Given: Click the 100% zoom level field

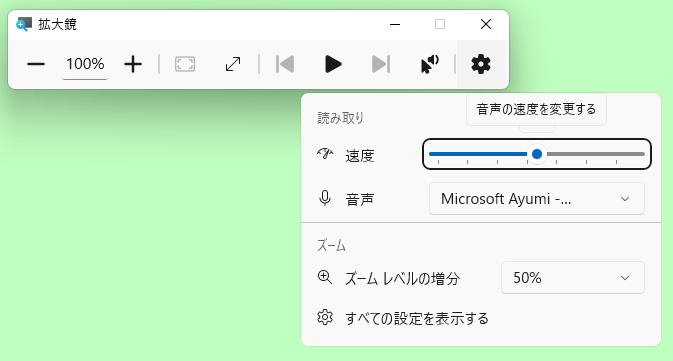Looking at the screenshot, I should pyautogui.click(x=85, y=64).
